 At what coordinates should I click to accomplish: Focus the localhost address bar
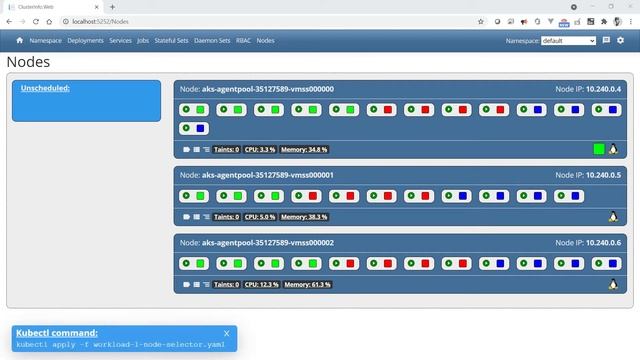click(269, 22)
